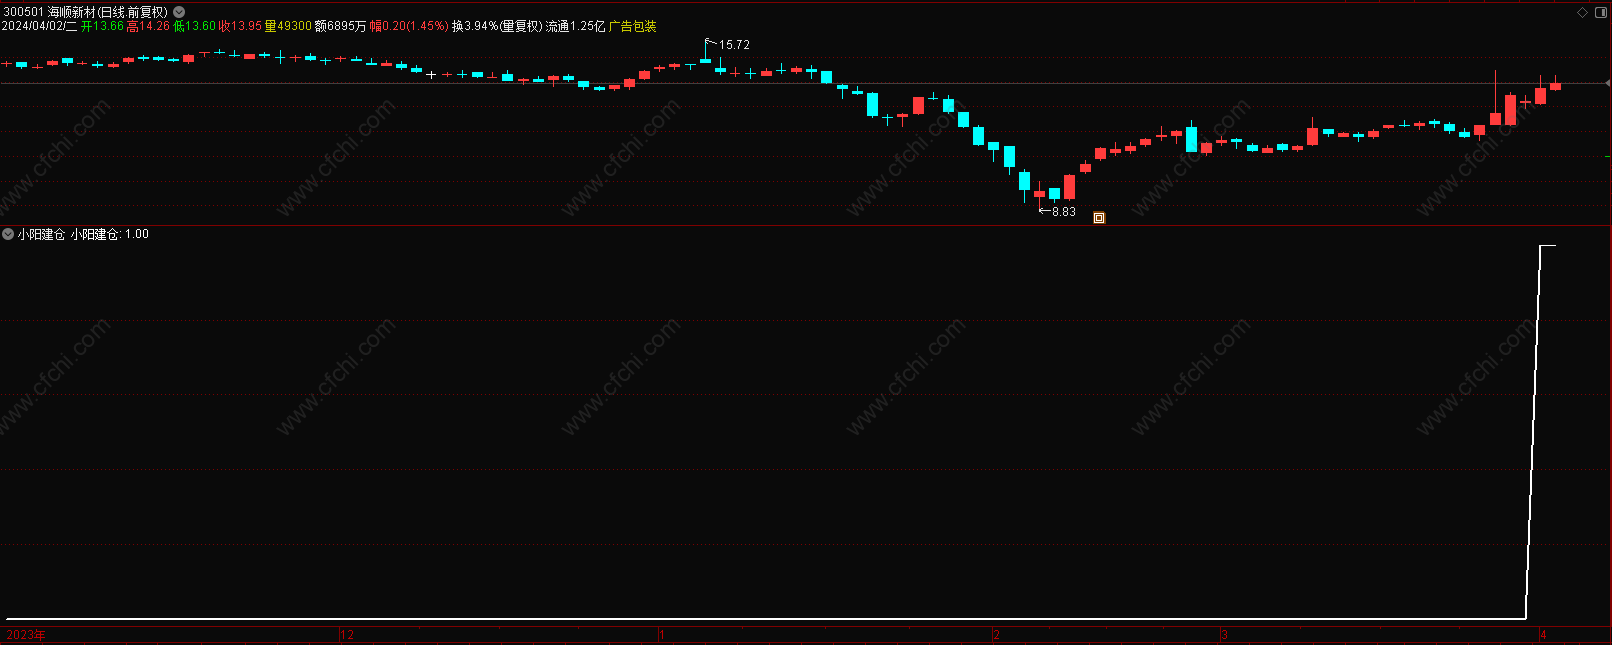
Task: Click the 小阳建仓 indicator name label
Action: tap(41, 234)
